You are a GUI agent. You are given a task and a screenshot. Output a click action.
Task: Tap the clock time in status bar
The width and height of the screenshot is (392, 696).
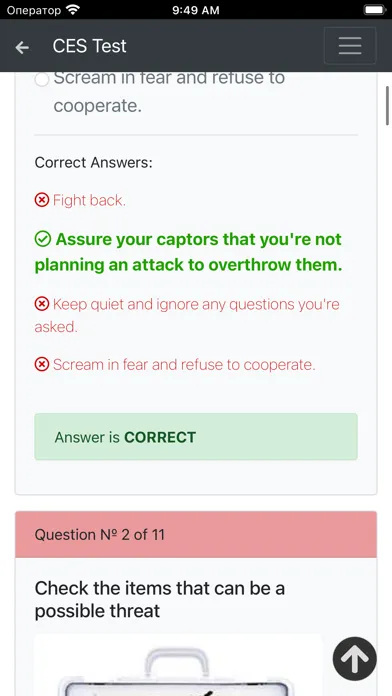click(196, 10)
